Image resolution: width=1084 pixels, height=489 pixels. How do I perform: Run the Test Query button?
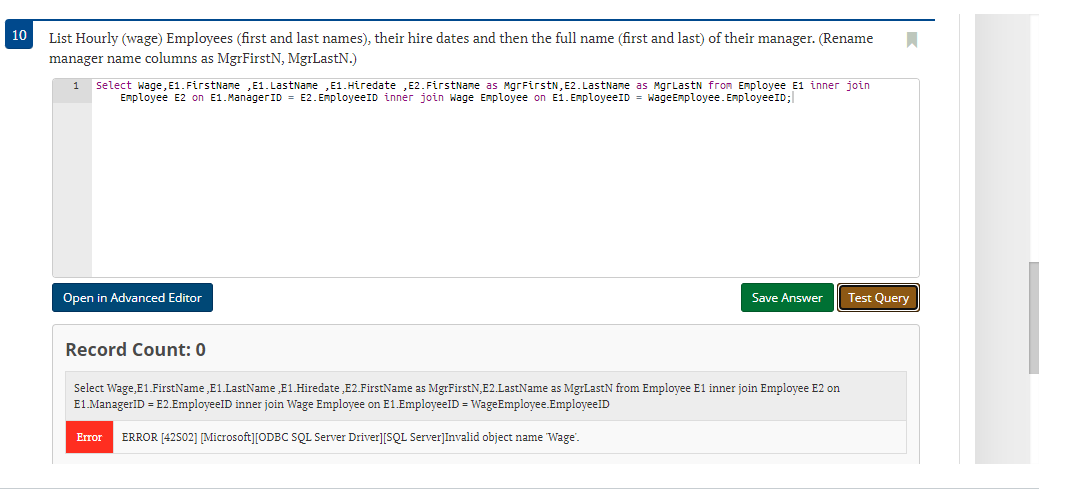(x=878, y=297)
